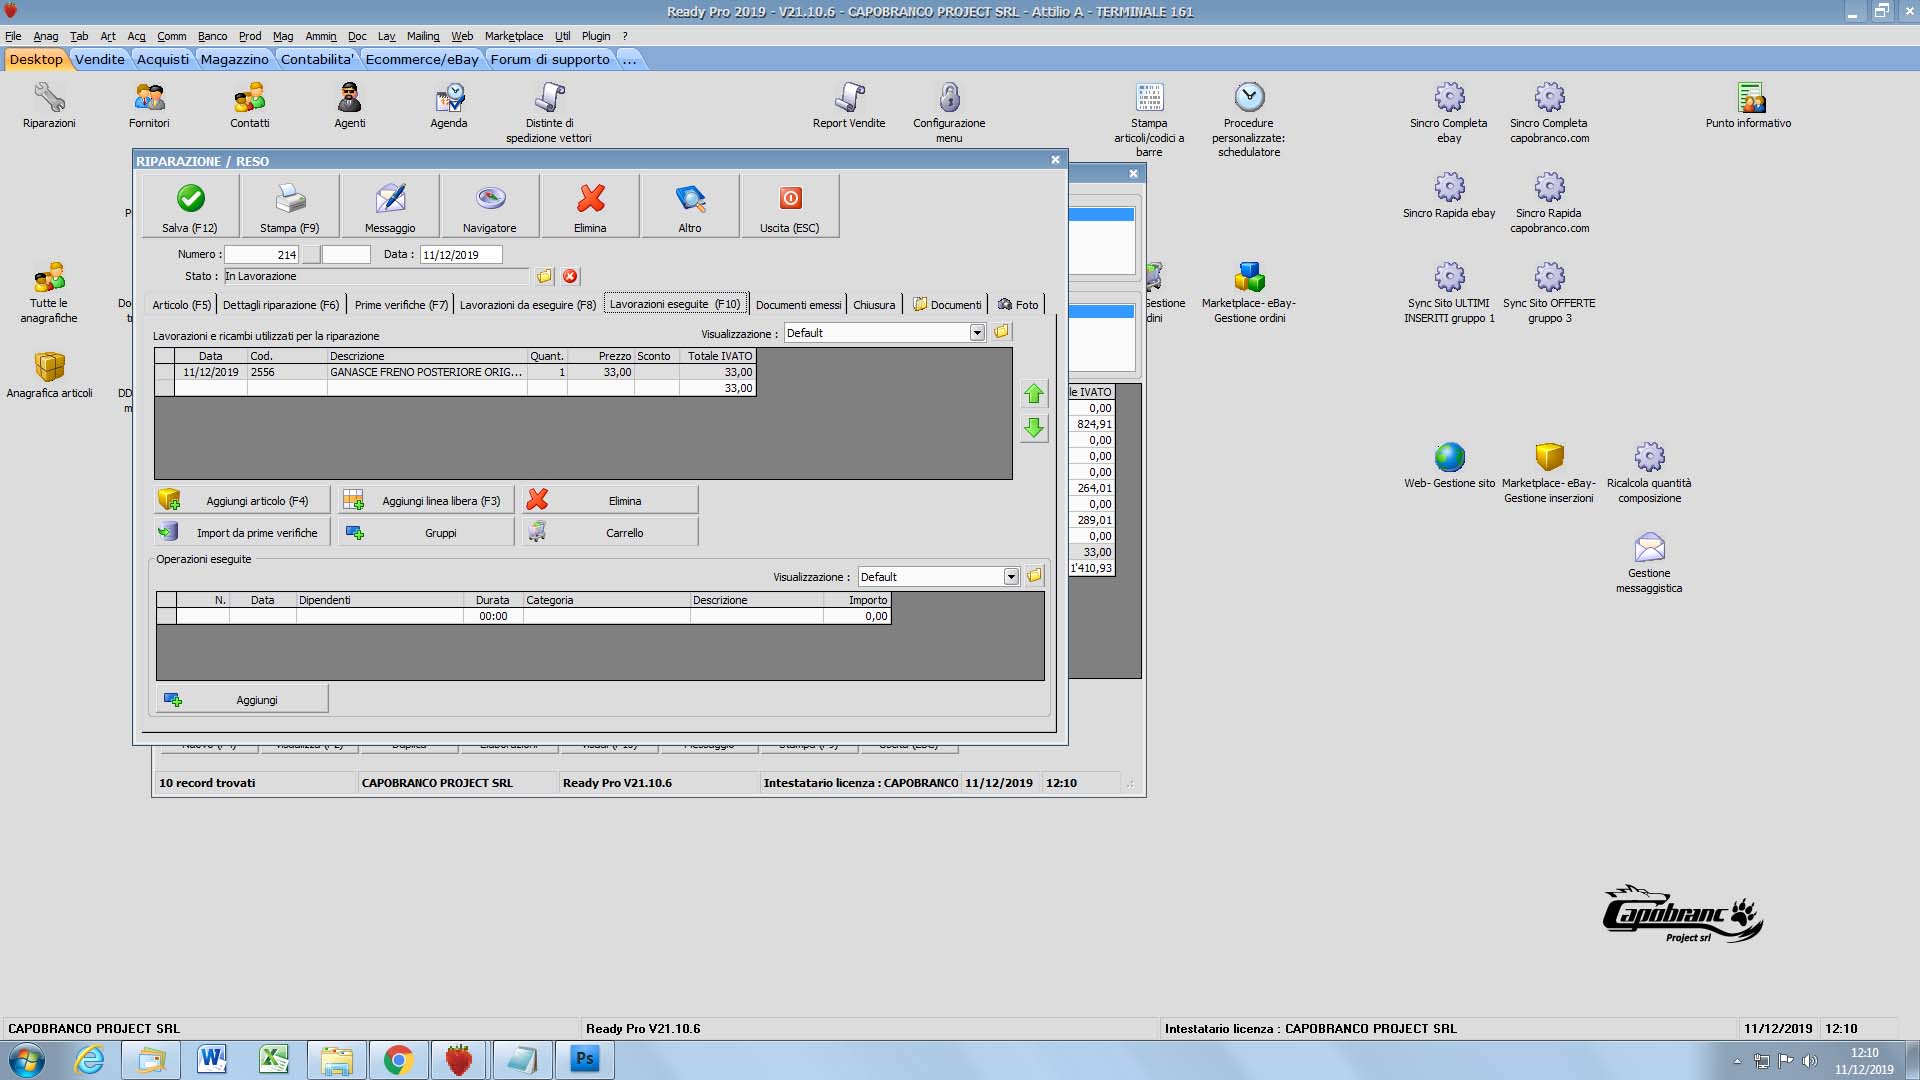The image size is (1920, 1080).
Task: Click Elimina button below parts grid
Action: coord(610,500)
